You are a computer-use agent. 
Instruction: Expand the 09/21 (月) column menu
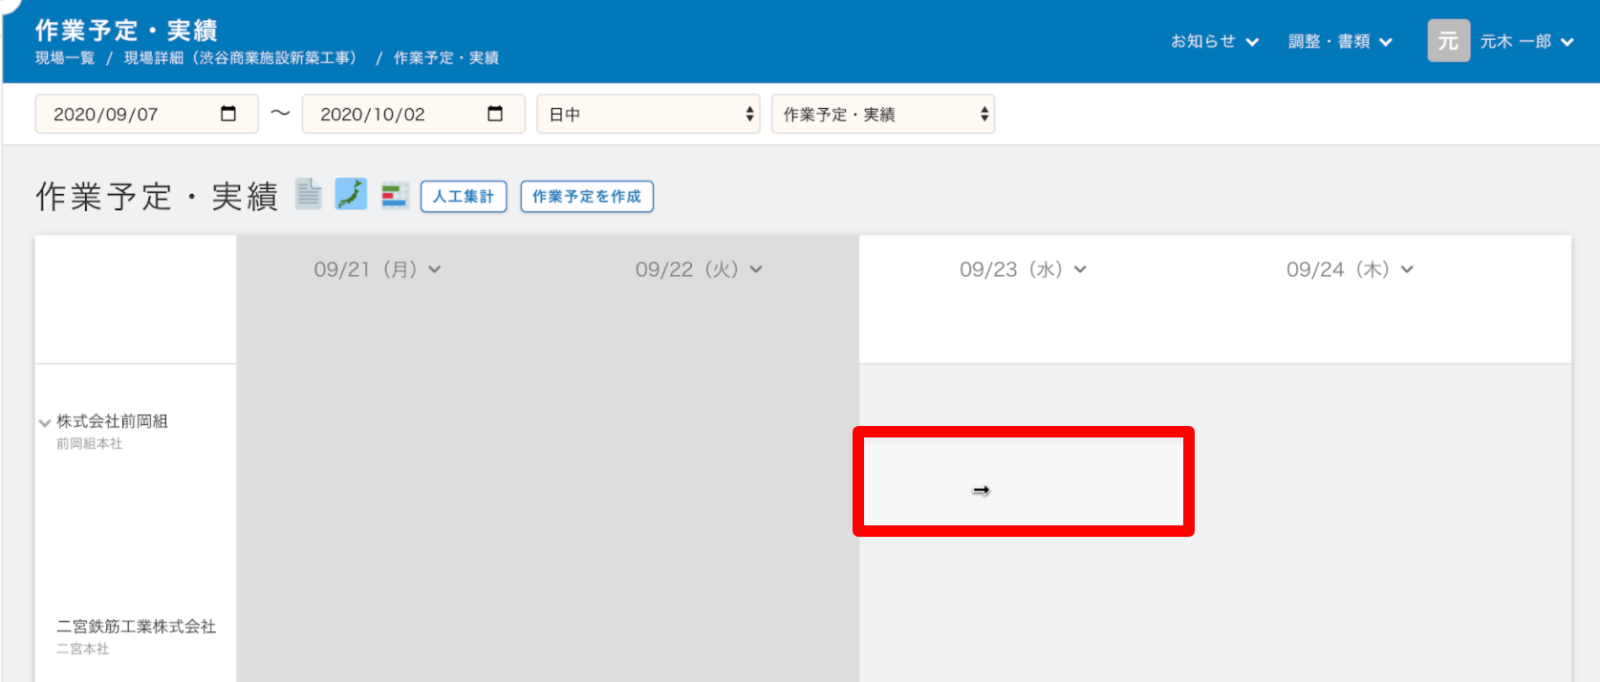tap(435, 270)
